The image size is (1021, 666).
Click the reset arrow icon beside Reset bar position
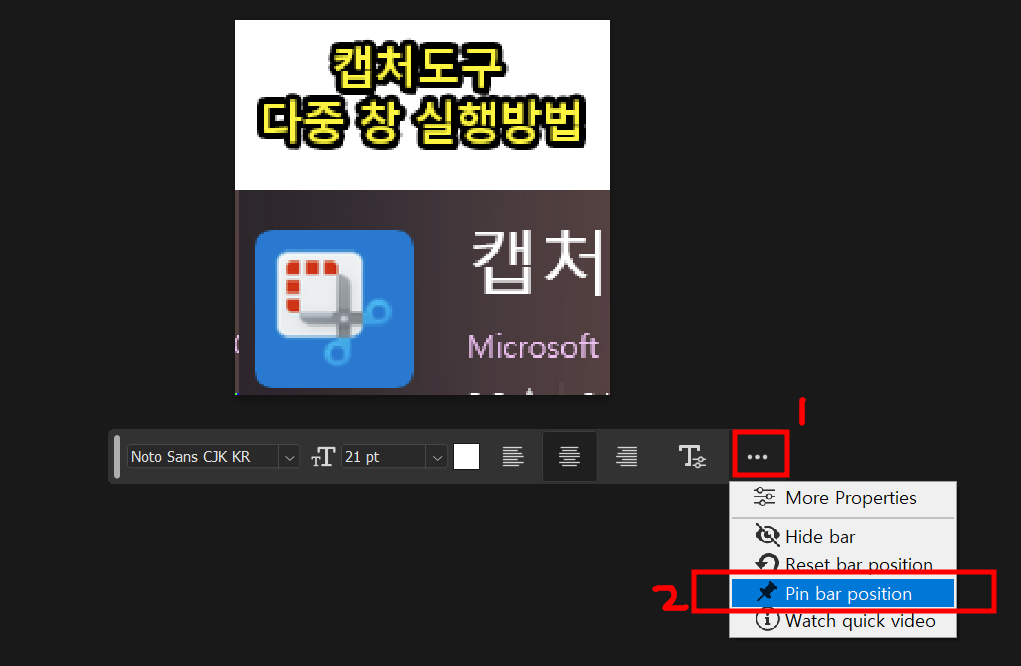767,563
